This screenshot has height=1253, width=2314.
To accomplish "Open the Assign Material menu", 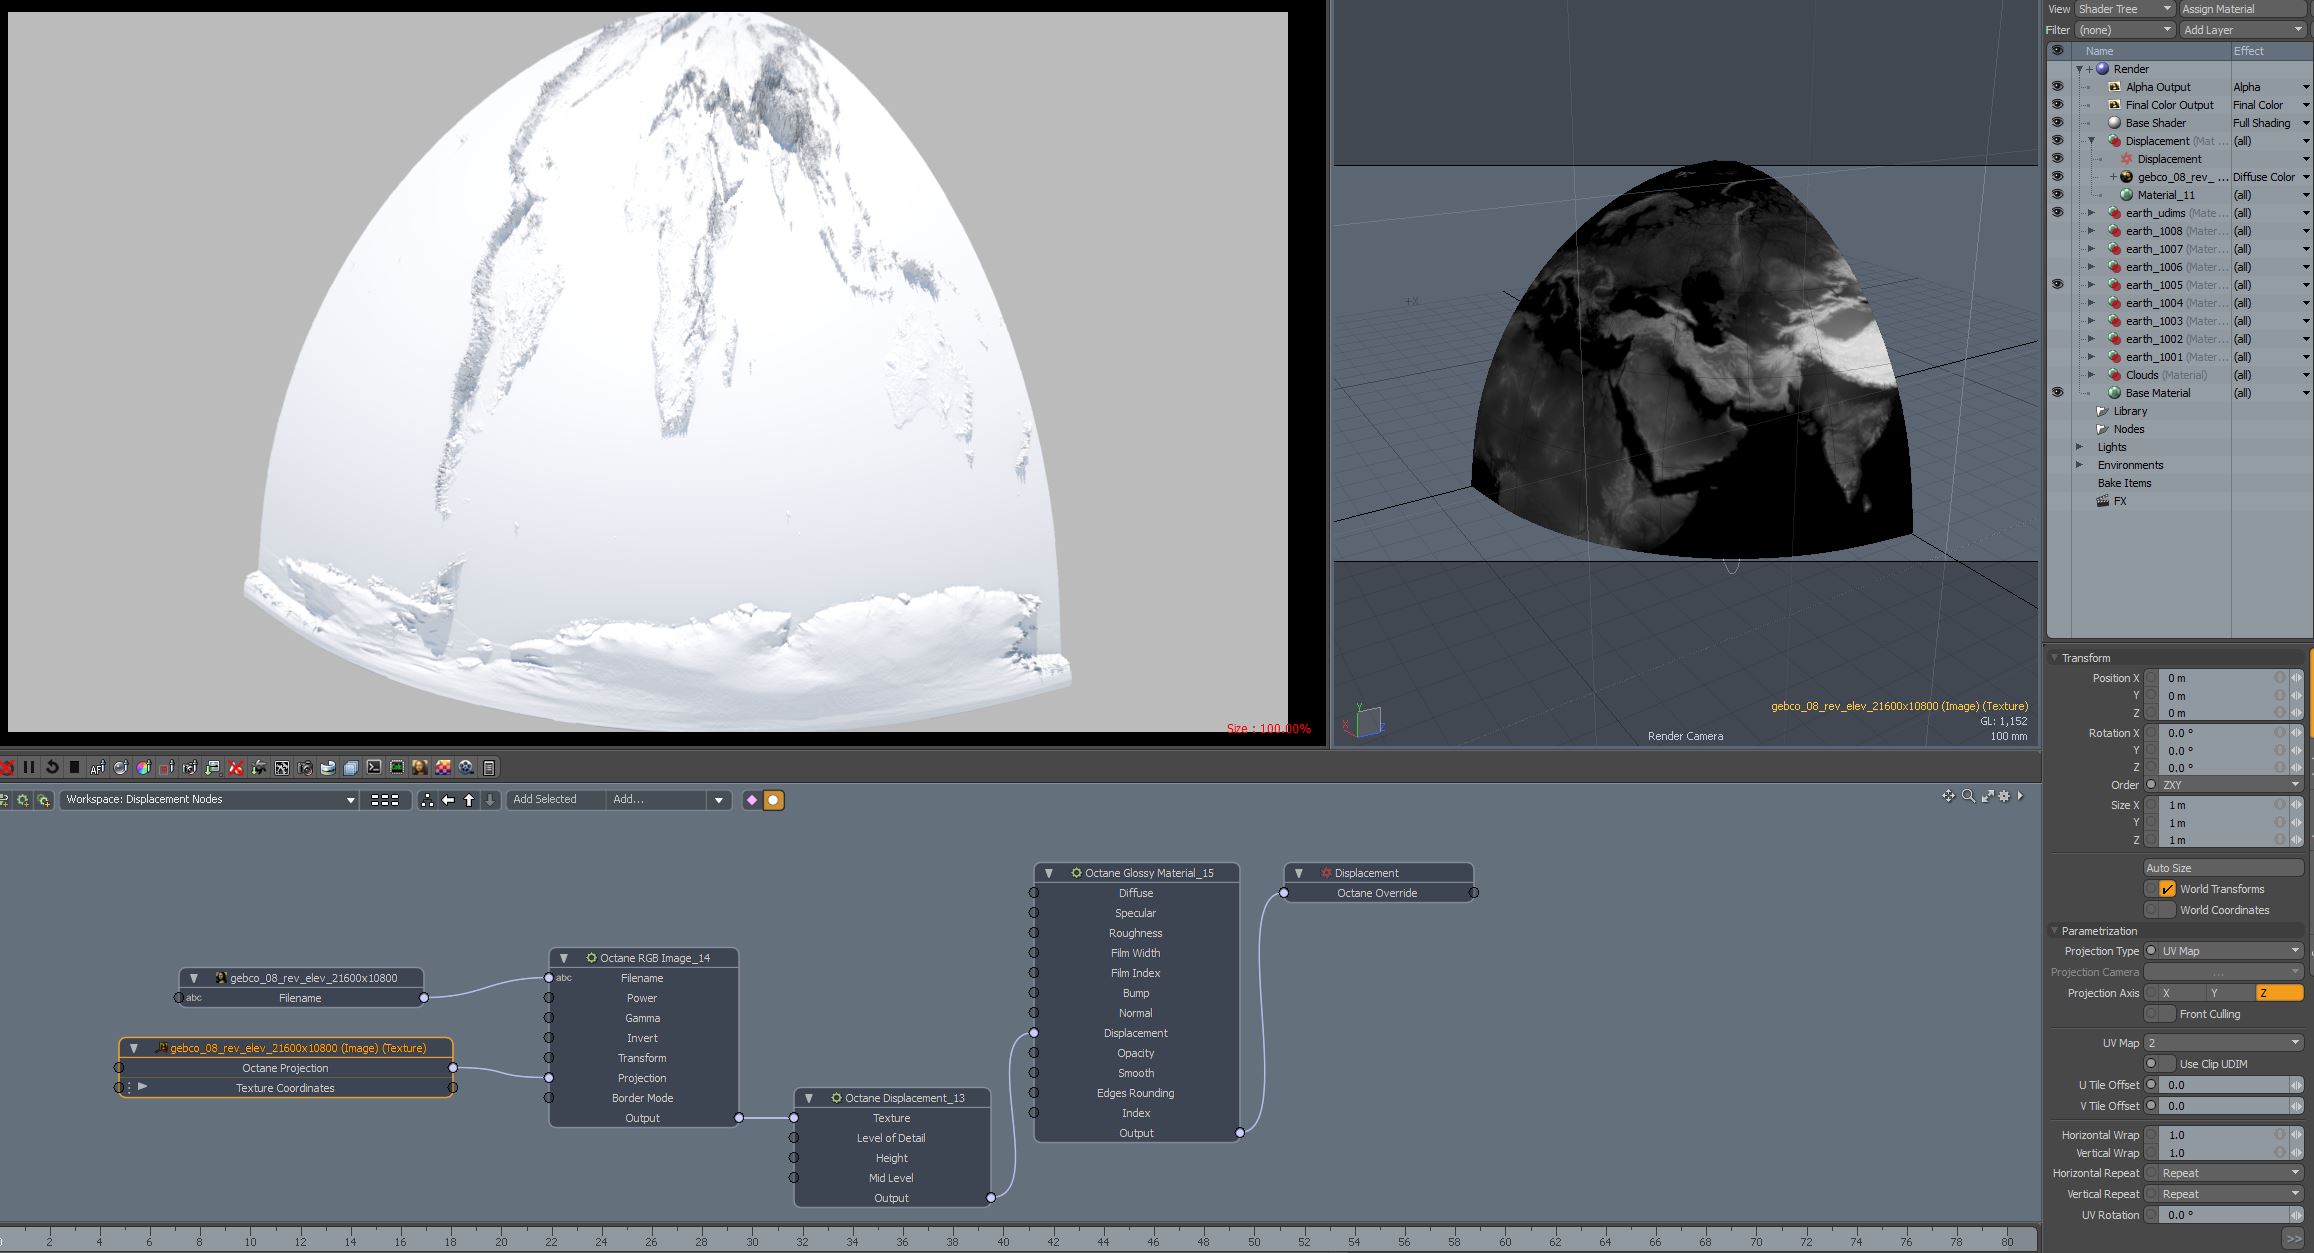I will (2242, 9).
